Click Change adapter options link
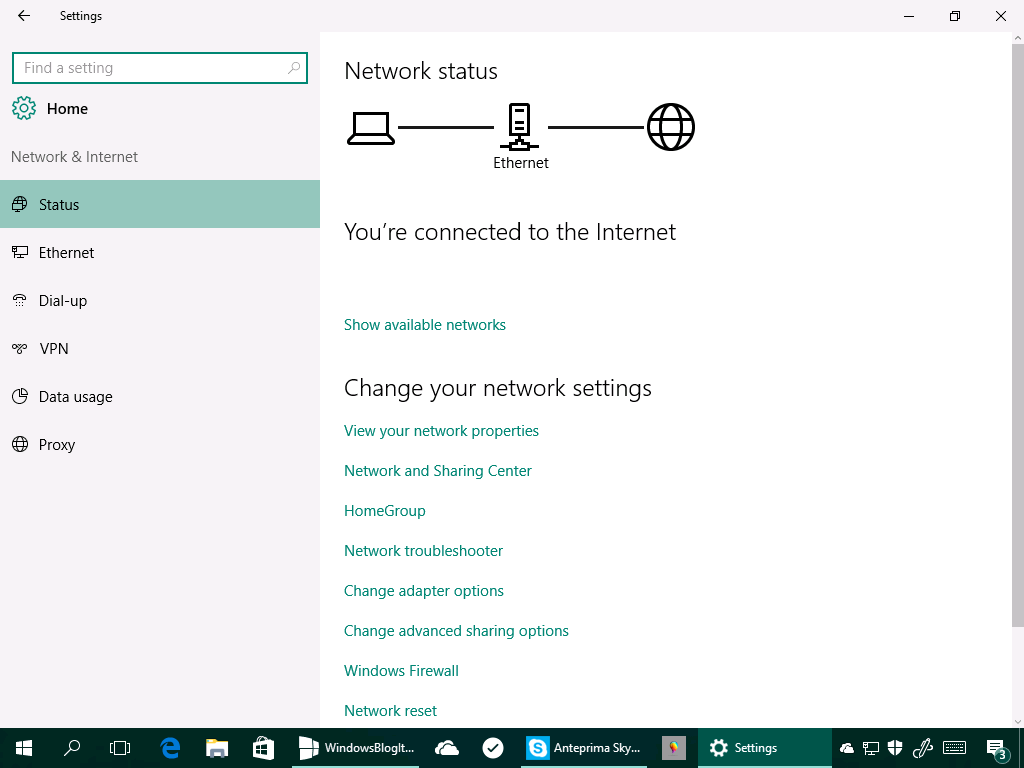1024x768 pixels. click(x=424, y=590)
